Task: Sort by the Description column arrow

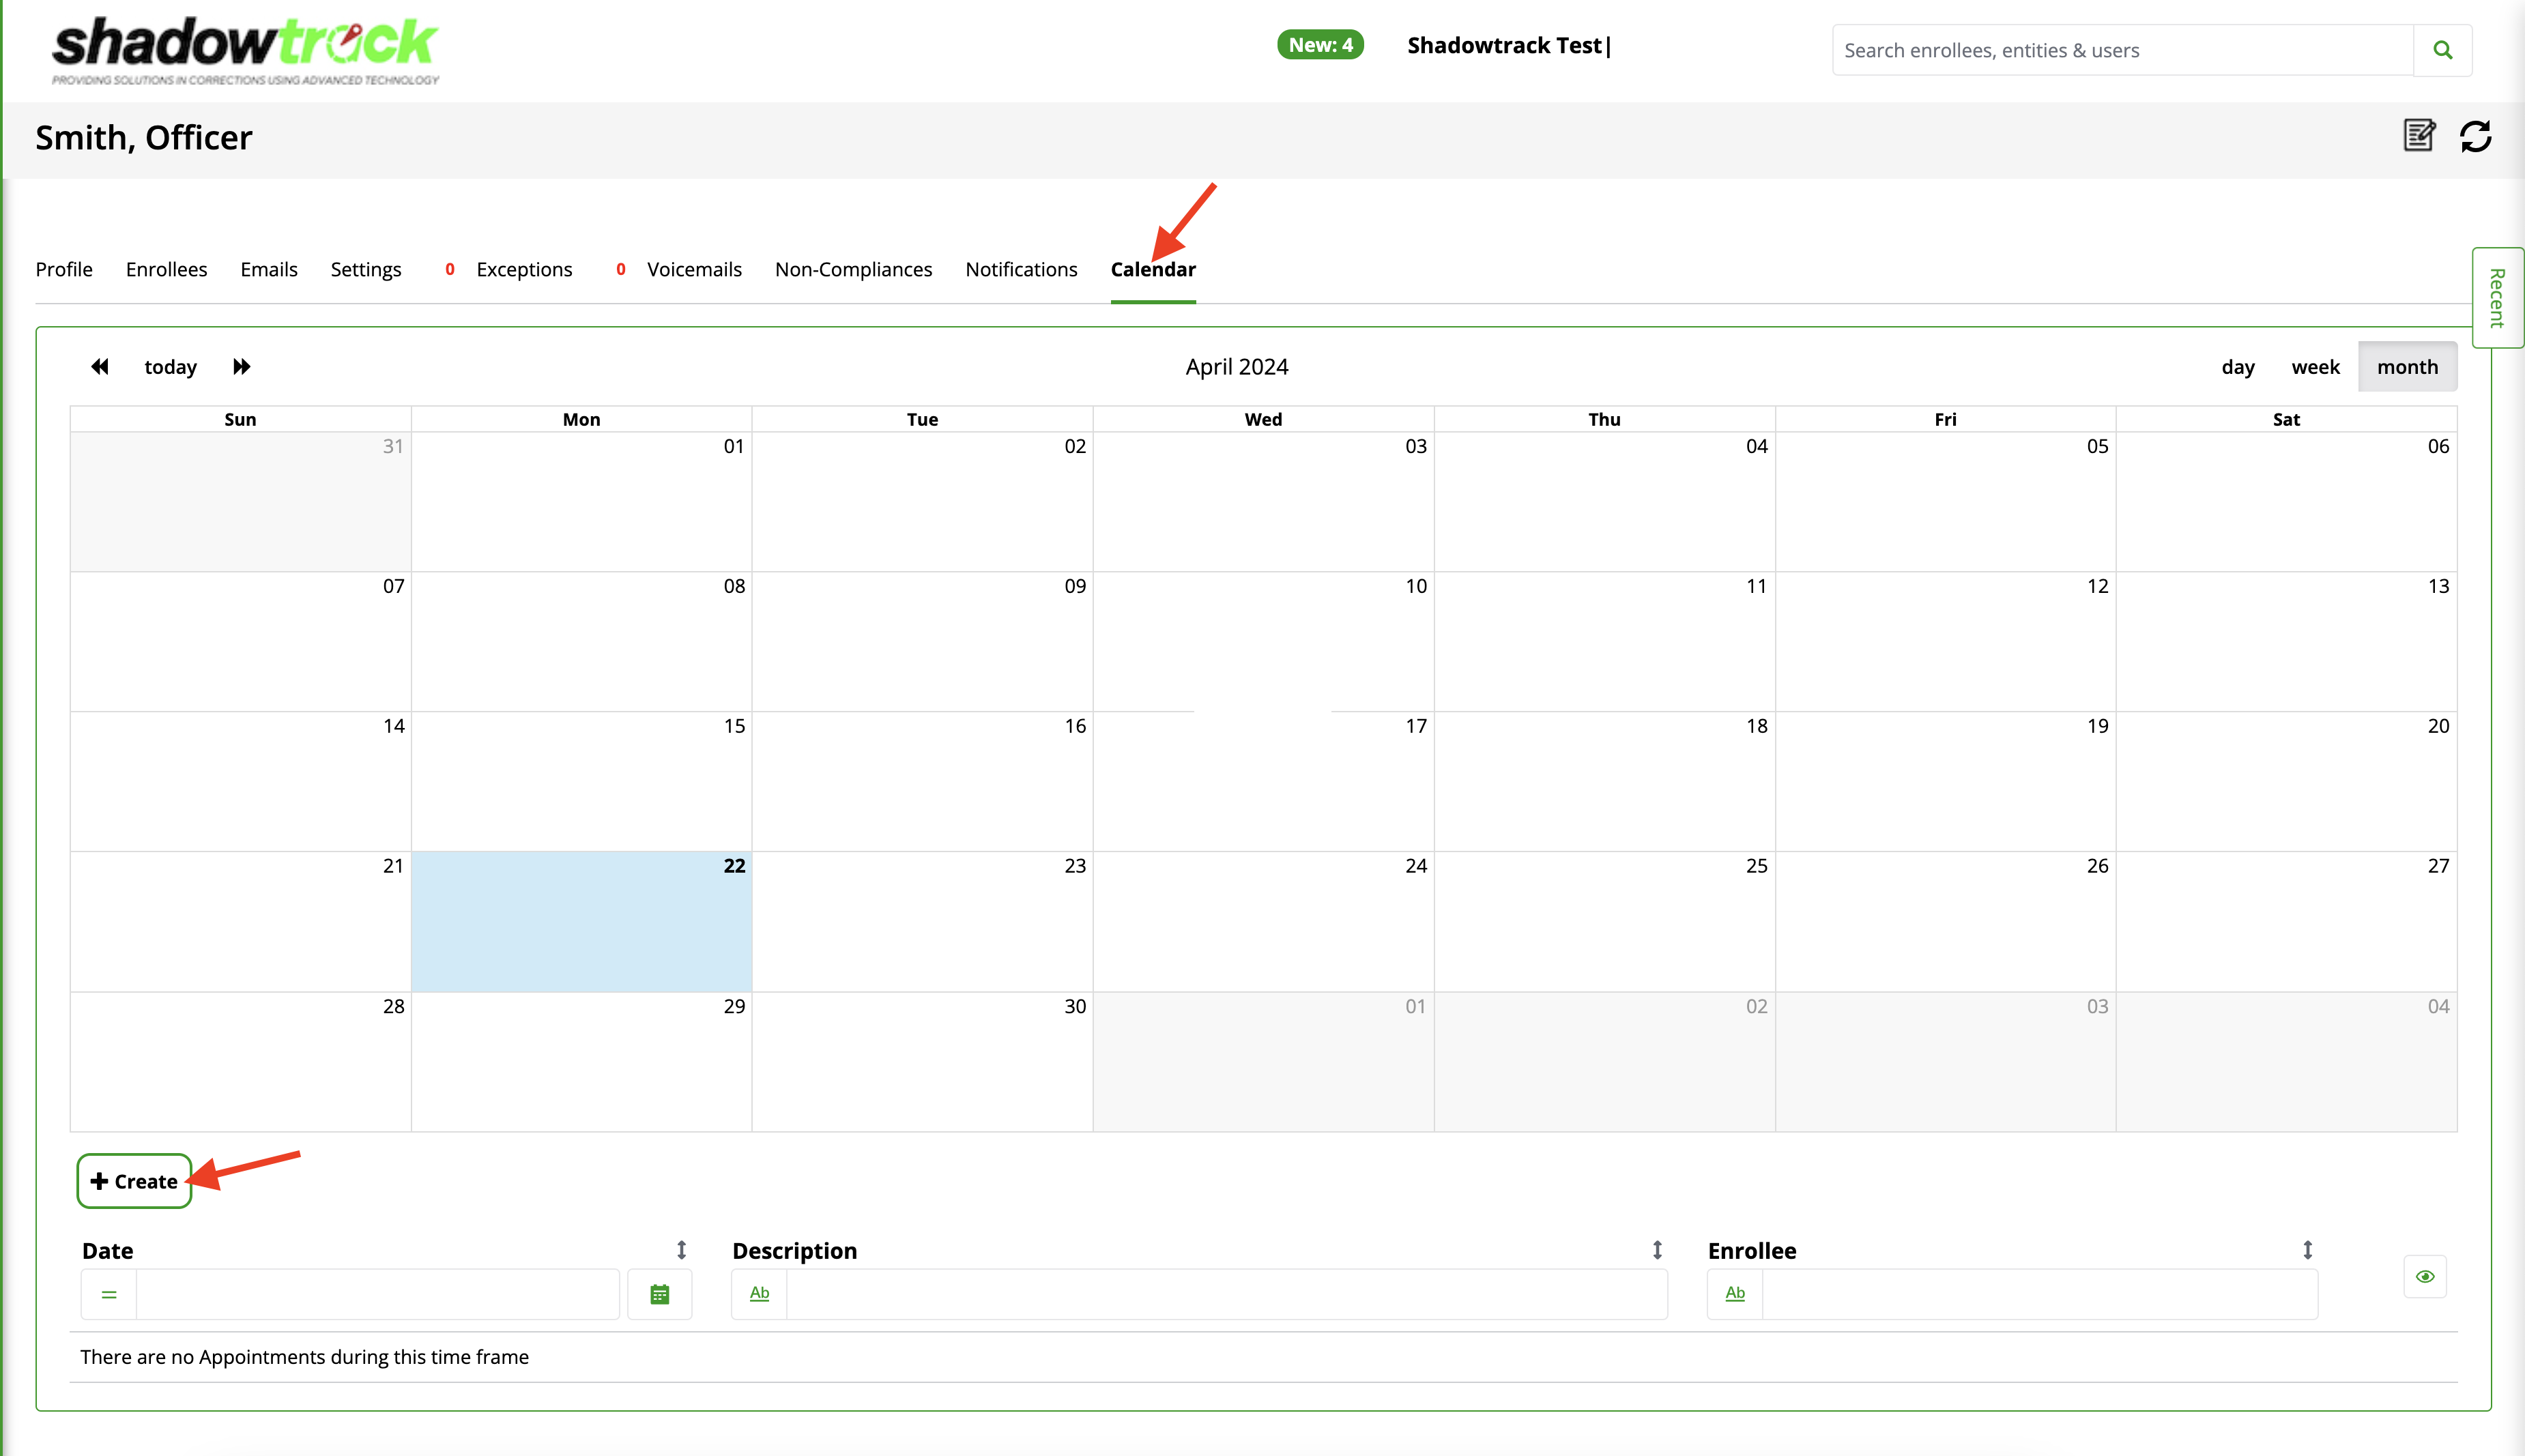Action: [x=1657, y=1250]
